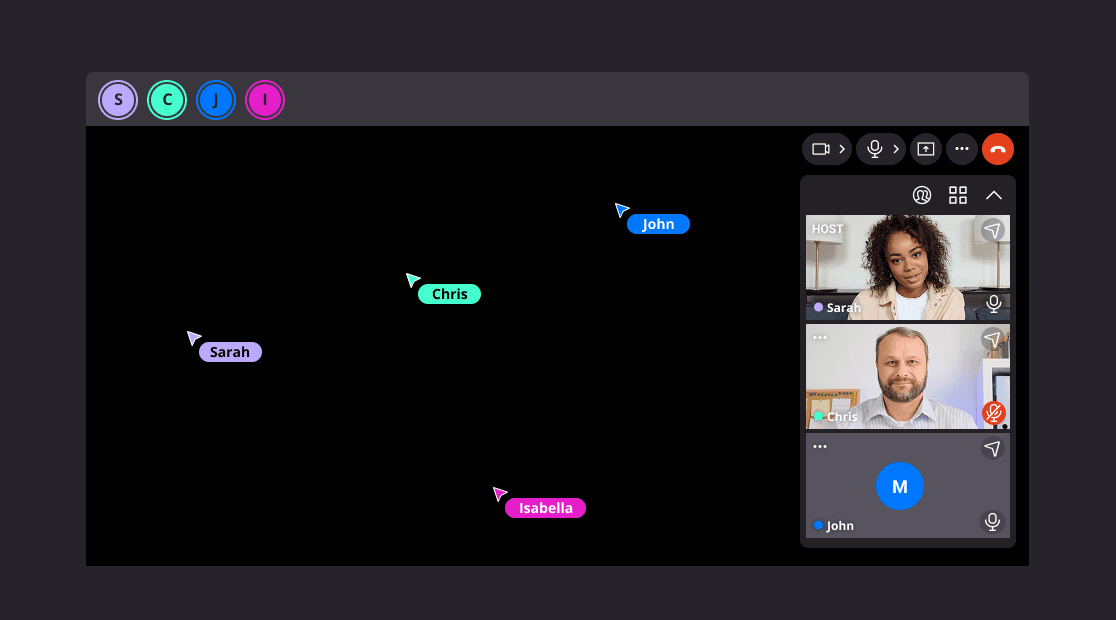Viewport: 1116px width, 620px height.
Task: Turn off the camera in the toolbar
Action: click(819, 148)
